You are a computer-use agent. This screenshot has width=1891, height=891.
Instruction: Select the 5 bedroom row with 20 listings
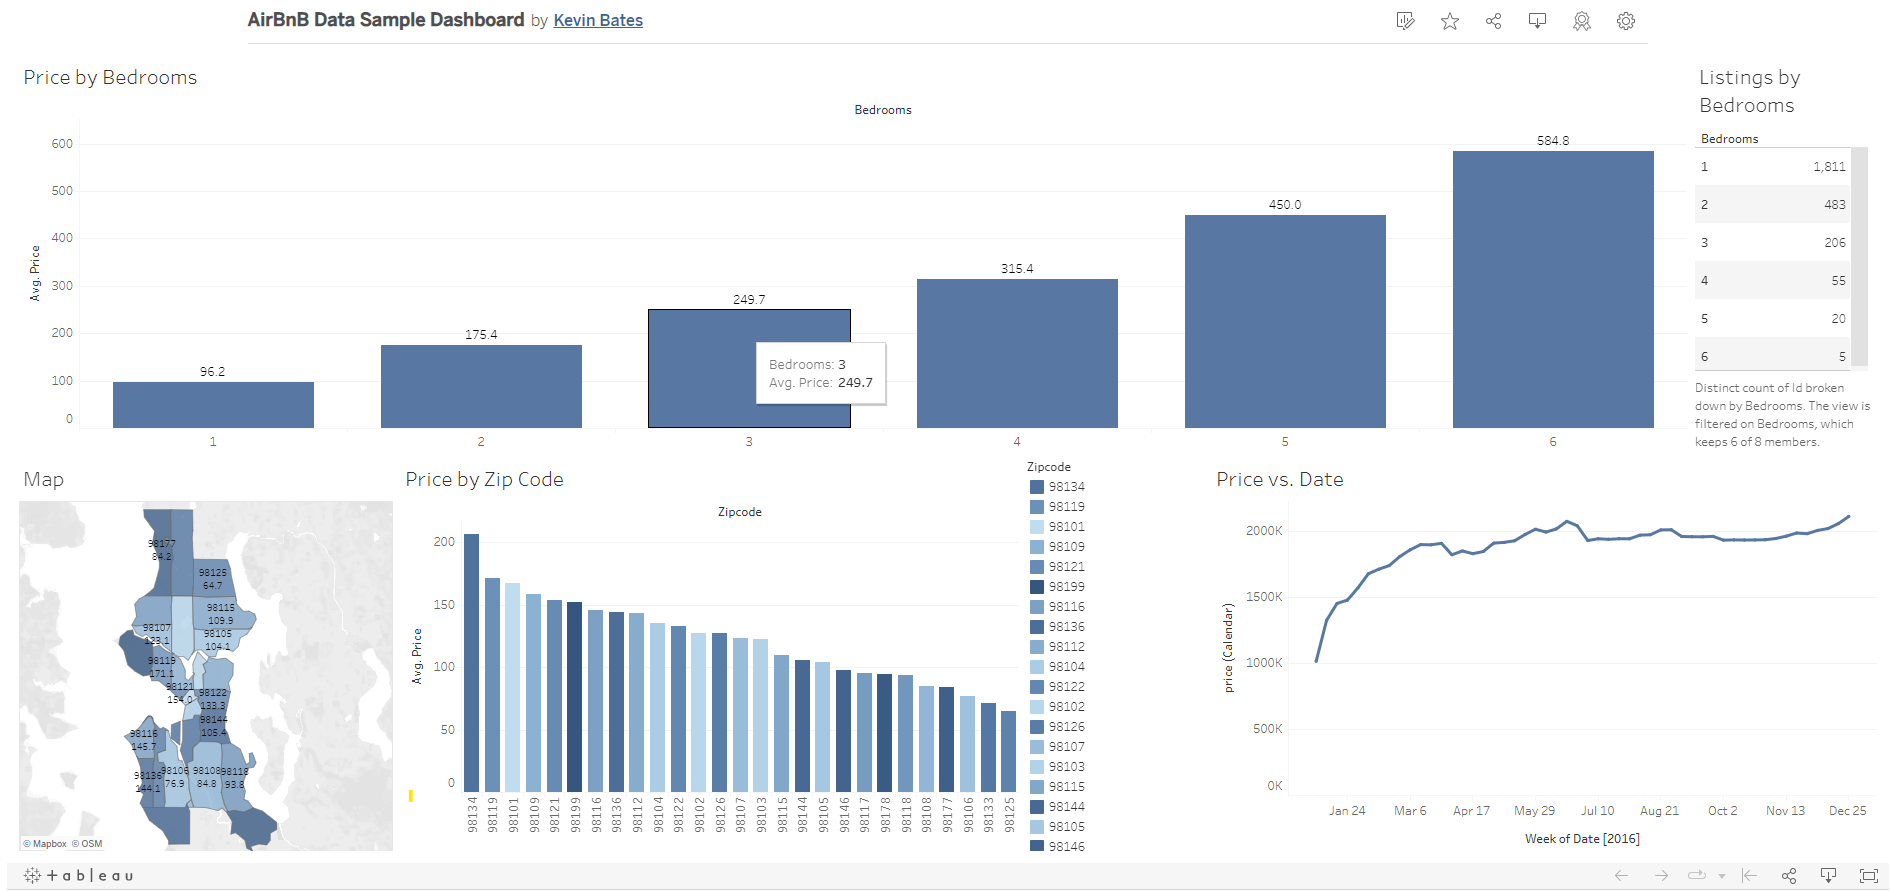1773,319
